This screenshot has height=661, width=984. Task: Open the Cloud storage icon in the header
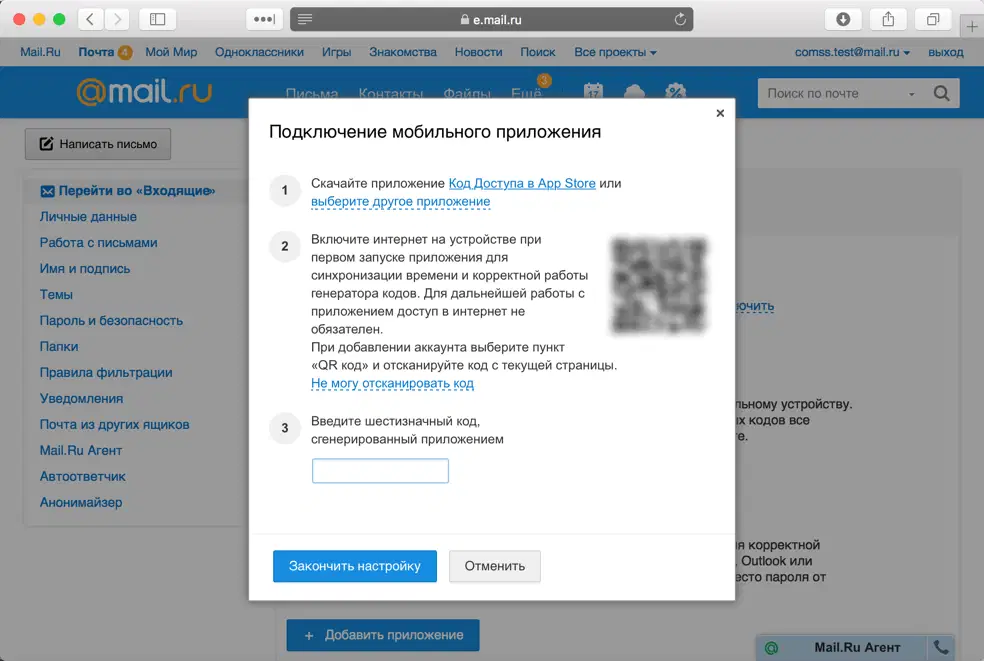[634, 89]
